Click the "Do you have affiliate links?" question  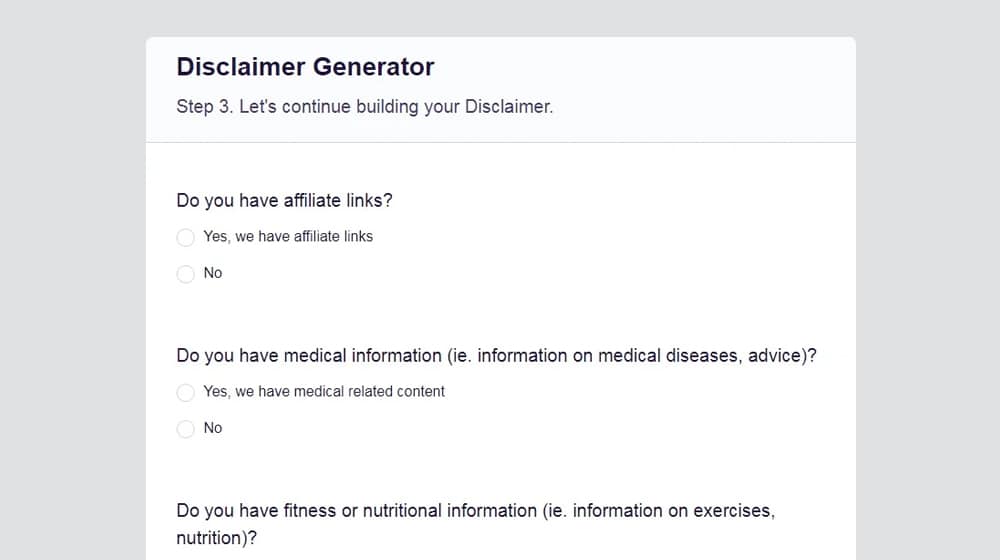pyautogui.click(x=284, y=200)
